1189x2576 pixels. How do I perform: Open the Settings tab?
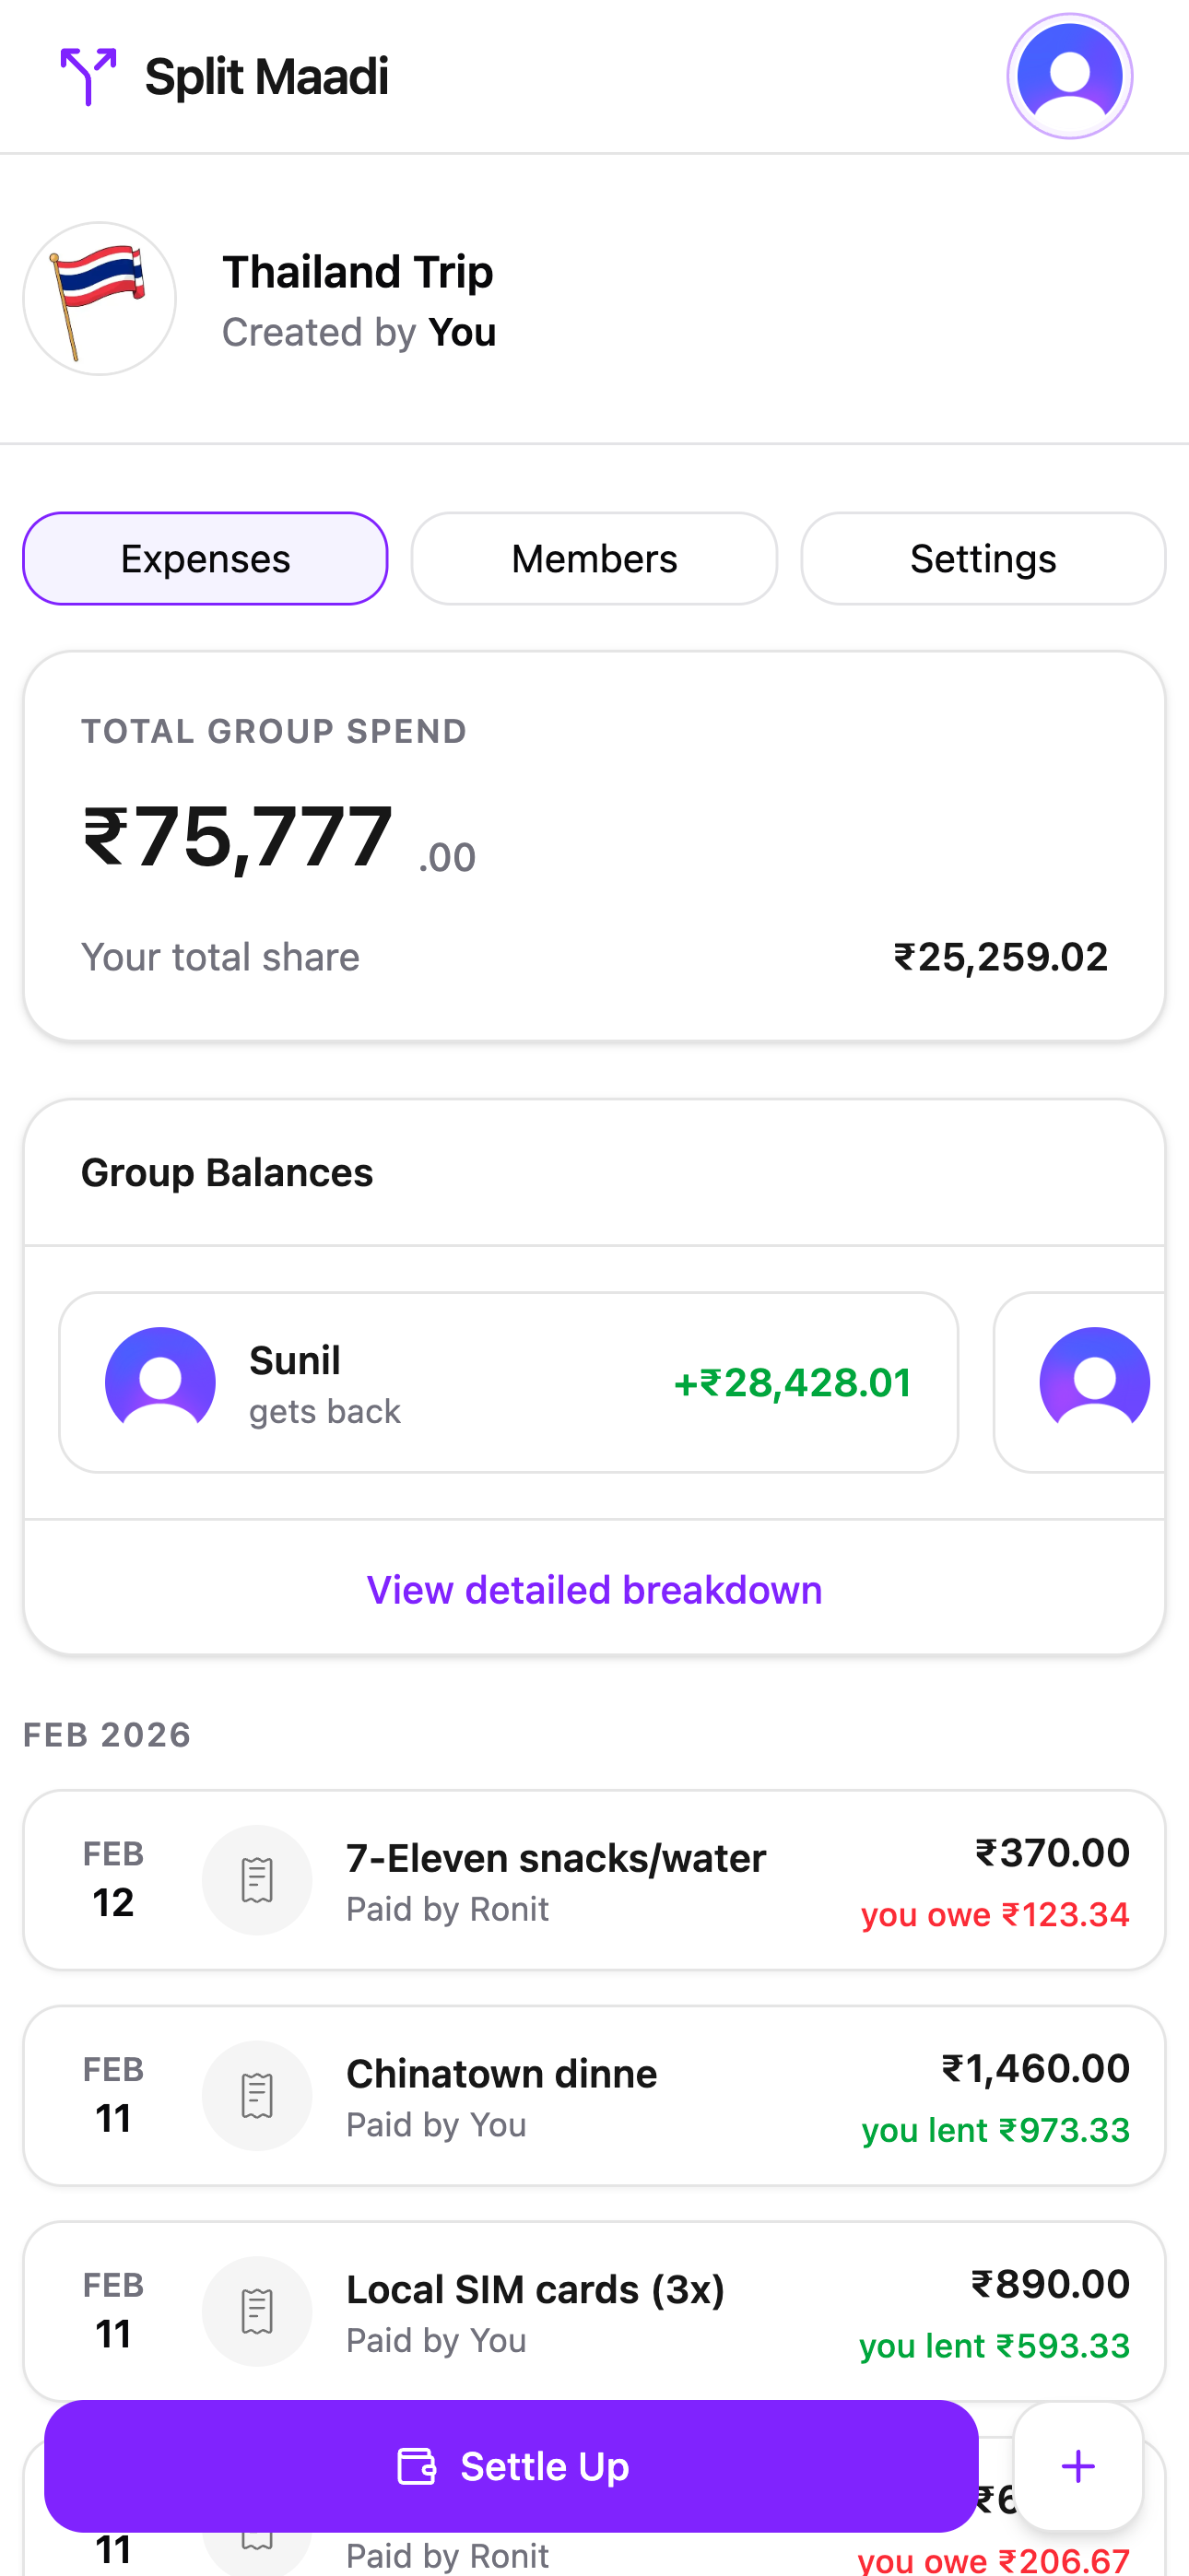pos(982,559)
